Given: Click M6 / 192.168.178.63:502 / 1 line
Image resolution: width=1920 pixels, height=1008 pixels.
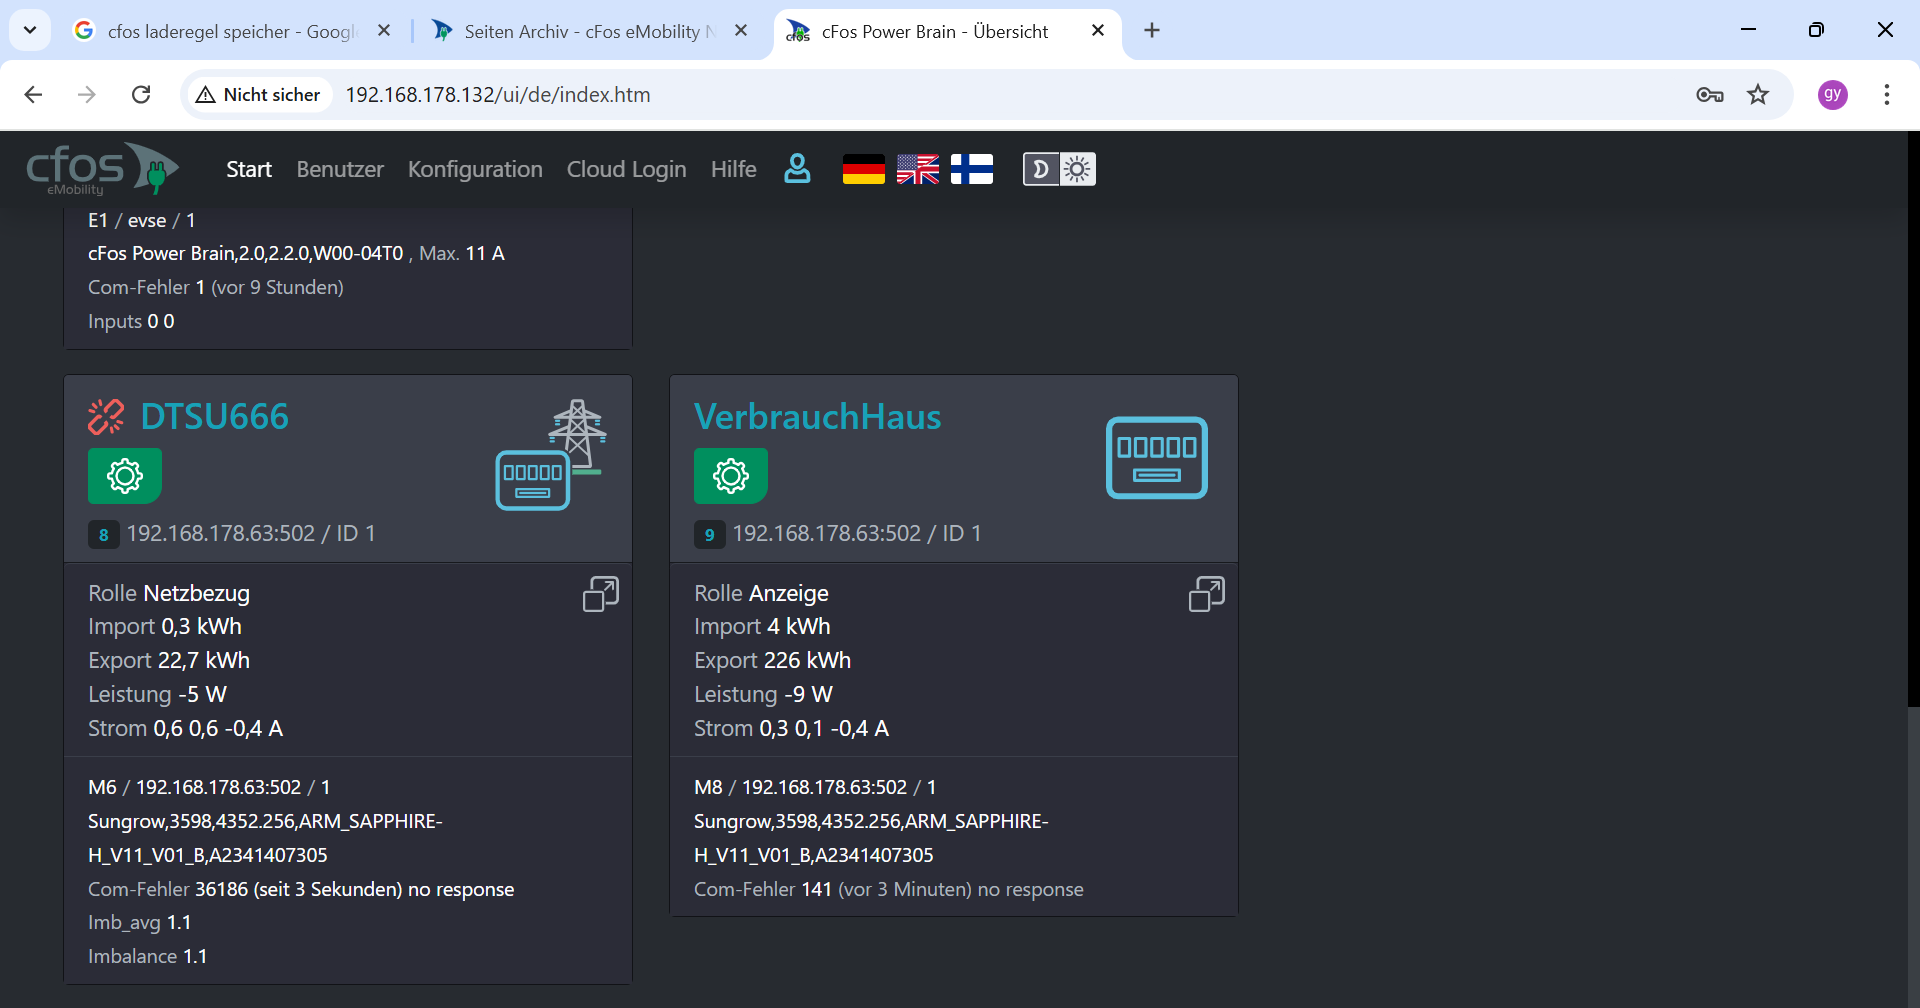Looking at the screenshot, I should click(209, 787).
